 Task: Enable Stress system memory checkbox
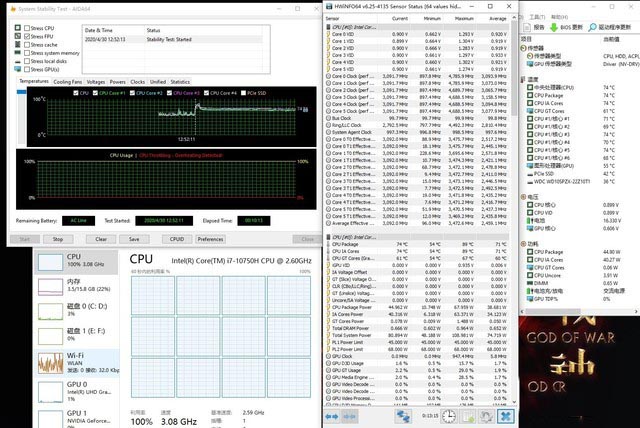click(x=27, y=53)
